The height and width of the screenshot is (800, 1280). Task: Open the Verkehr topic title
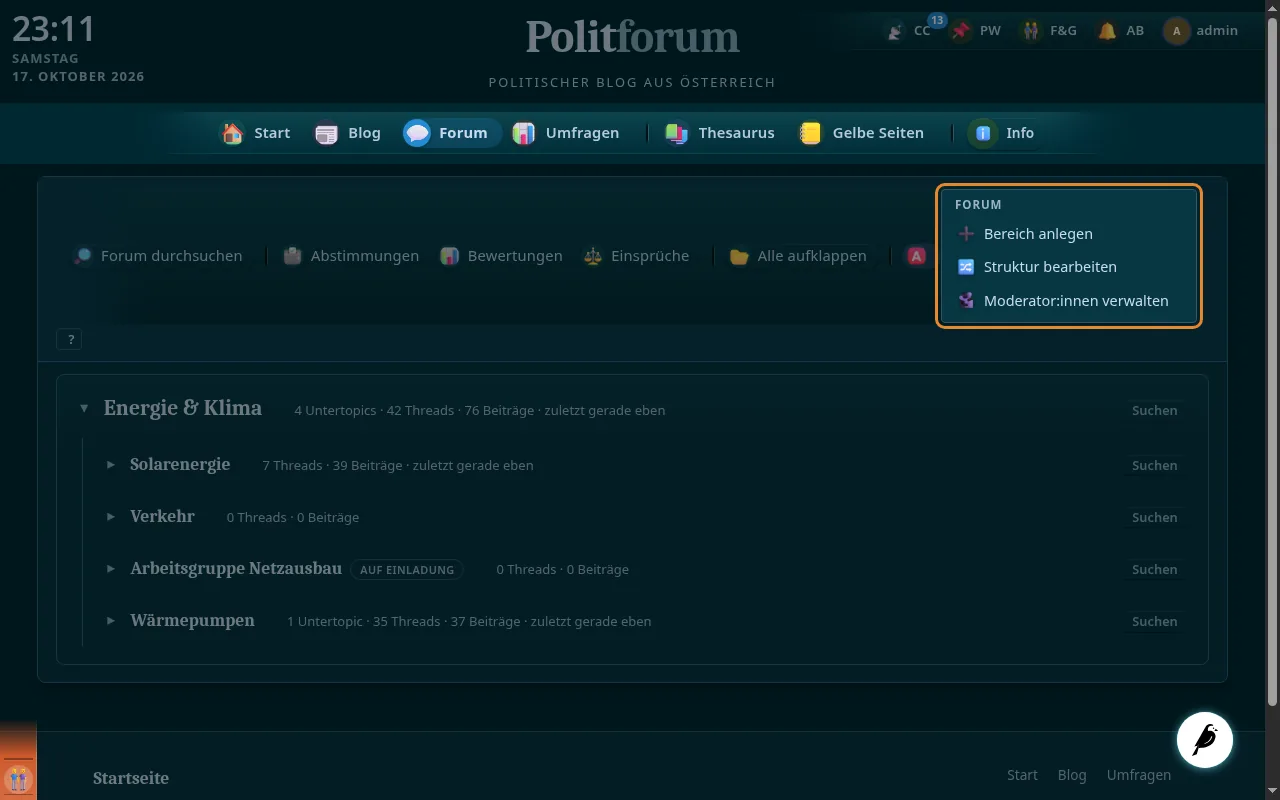pos(162,516)
